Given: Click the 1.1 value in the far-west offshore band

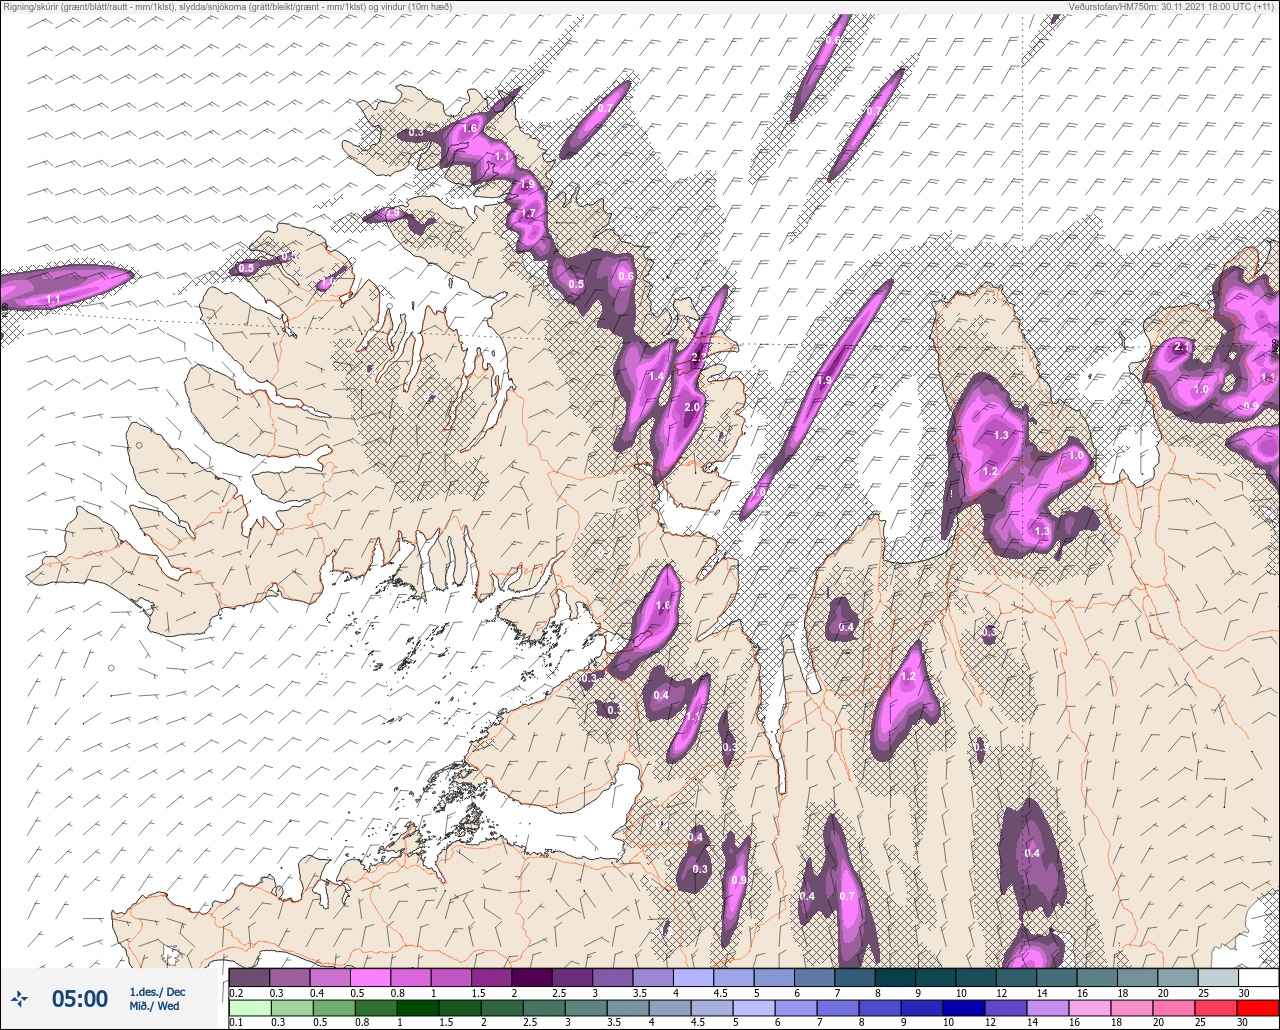Looking at the screenshot, I should [x=54, y=300].
